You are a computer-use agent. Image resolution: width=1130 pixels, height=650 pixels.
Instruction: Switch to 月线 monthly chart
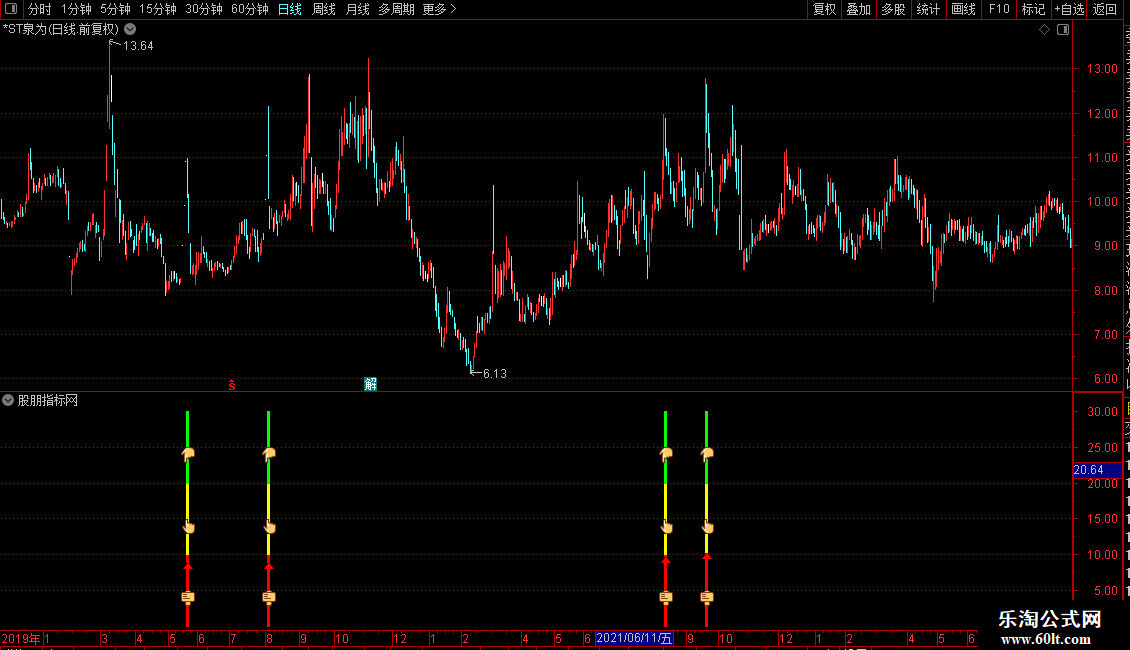pyautogui.click(x=357, y=9)
